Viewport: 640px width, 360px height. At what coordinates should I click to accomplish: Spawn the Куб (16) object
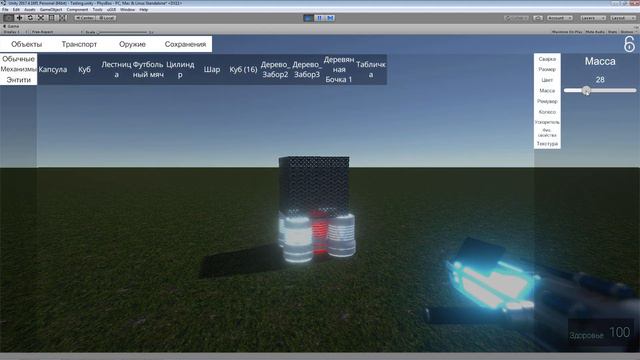(243, 69)
